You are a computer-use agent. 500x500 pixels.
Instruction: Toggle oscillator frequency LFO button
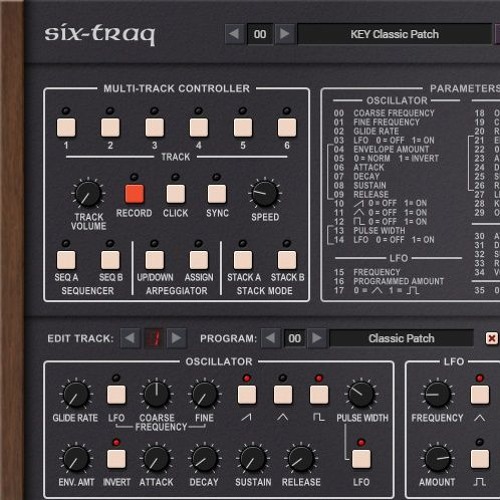pyautogui.click(x=116, y=395)
